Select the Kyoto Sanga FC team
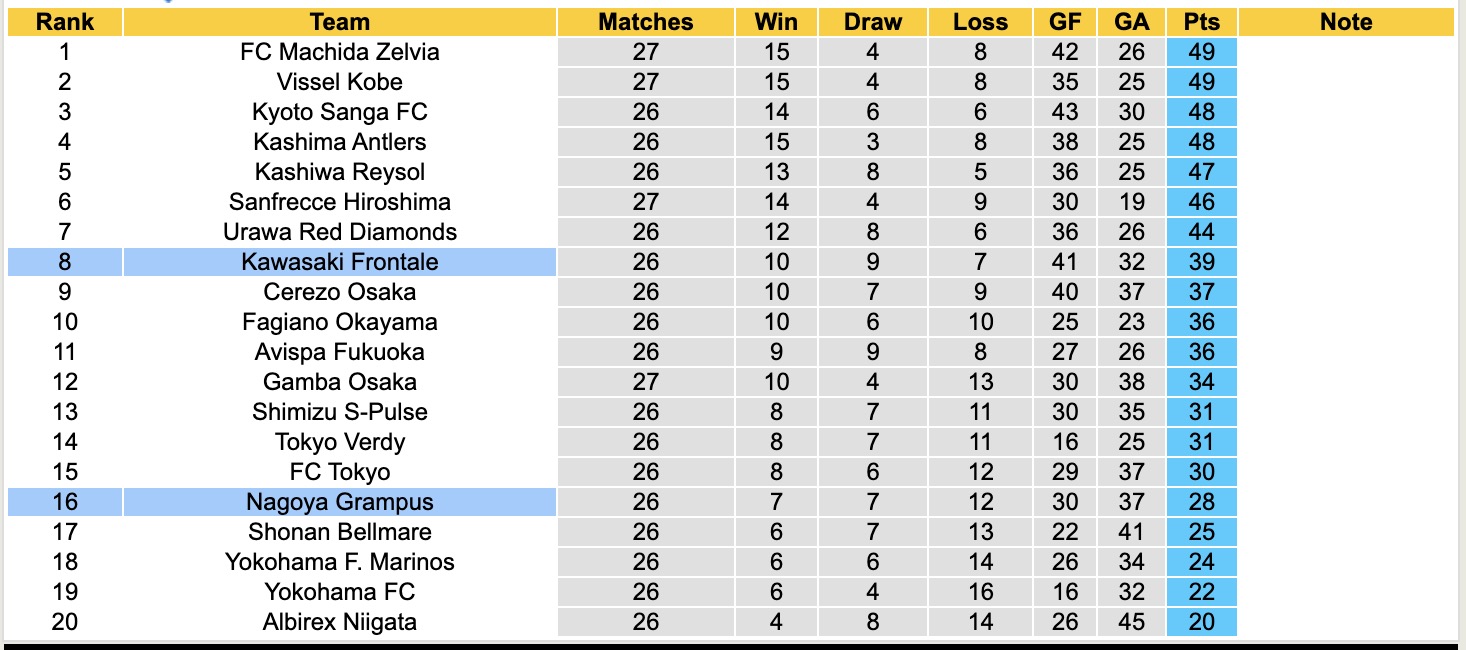1466x650 pixels. pyautogui.click(x=340, y=112)
